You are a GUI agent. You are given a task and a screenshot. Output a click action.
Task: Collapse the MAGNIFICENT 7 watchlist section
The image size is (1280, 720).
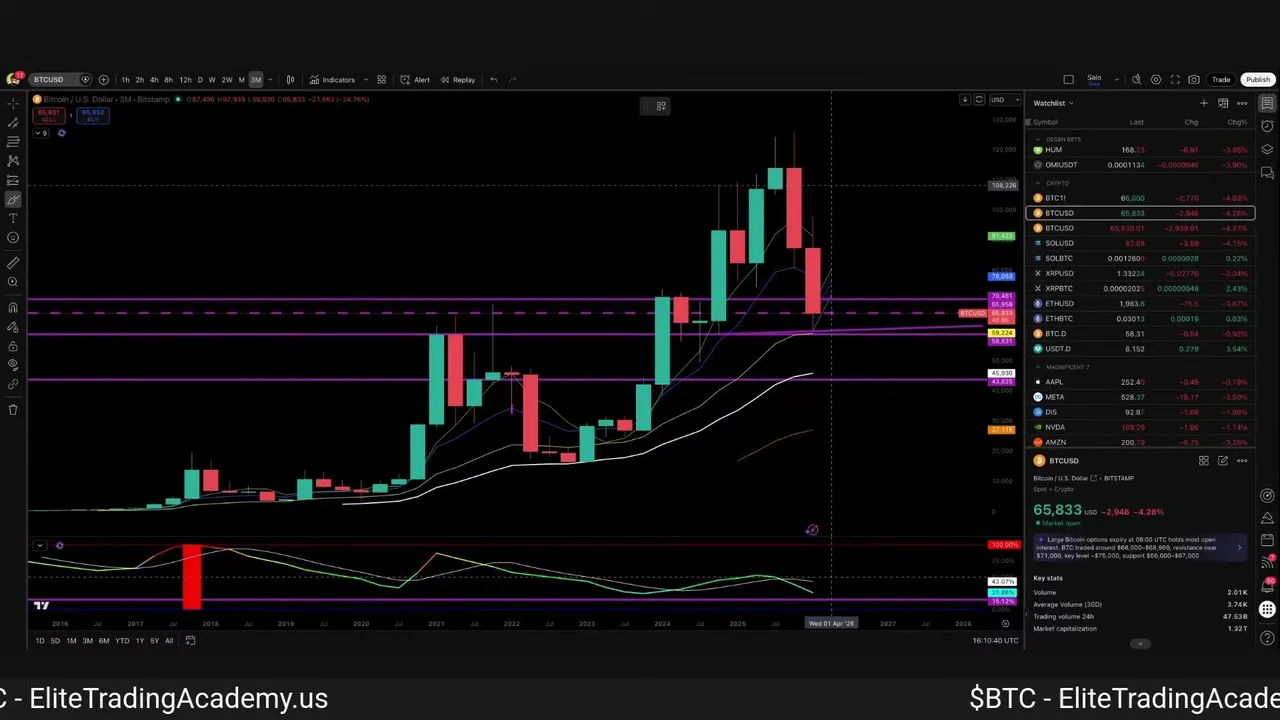[x=1038, y=367]
